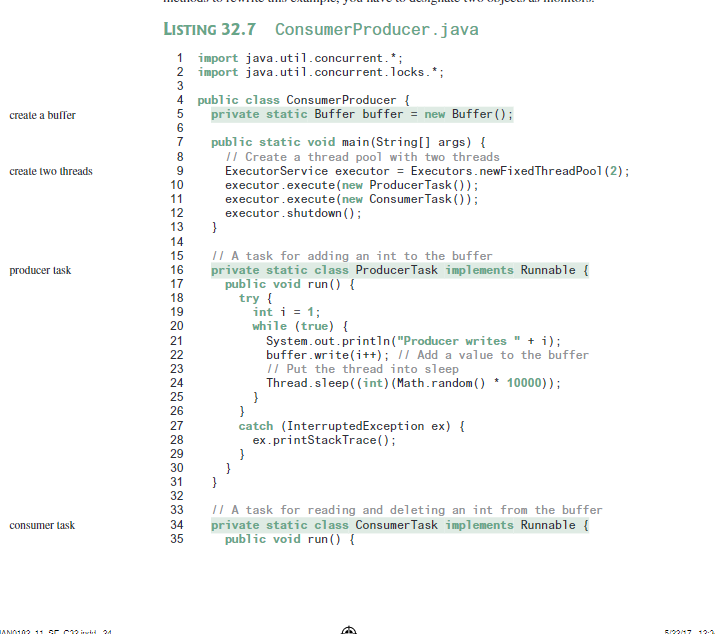Screen dimensions: 715x634
Task: Click the line 'import java.util.concurrent.*;'
Action: [300, 58]
